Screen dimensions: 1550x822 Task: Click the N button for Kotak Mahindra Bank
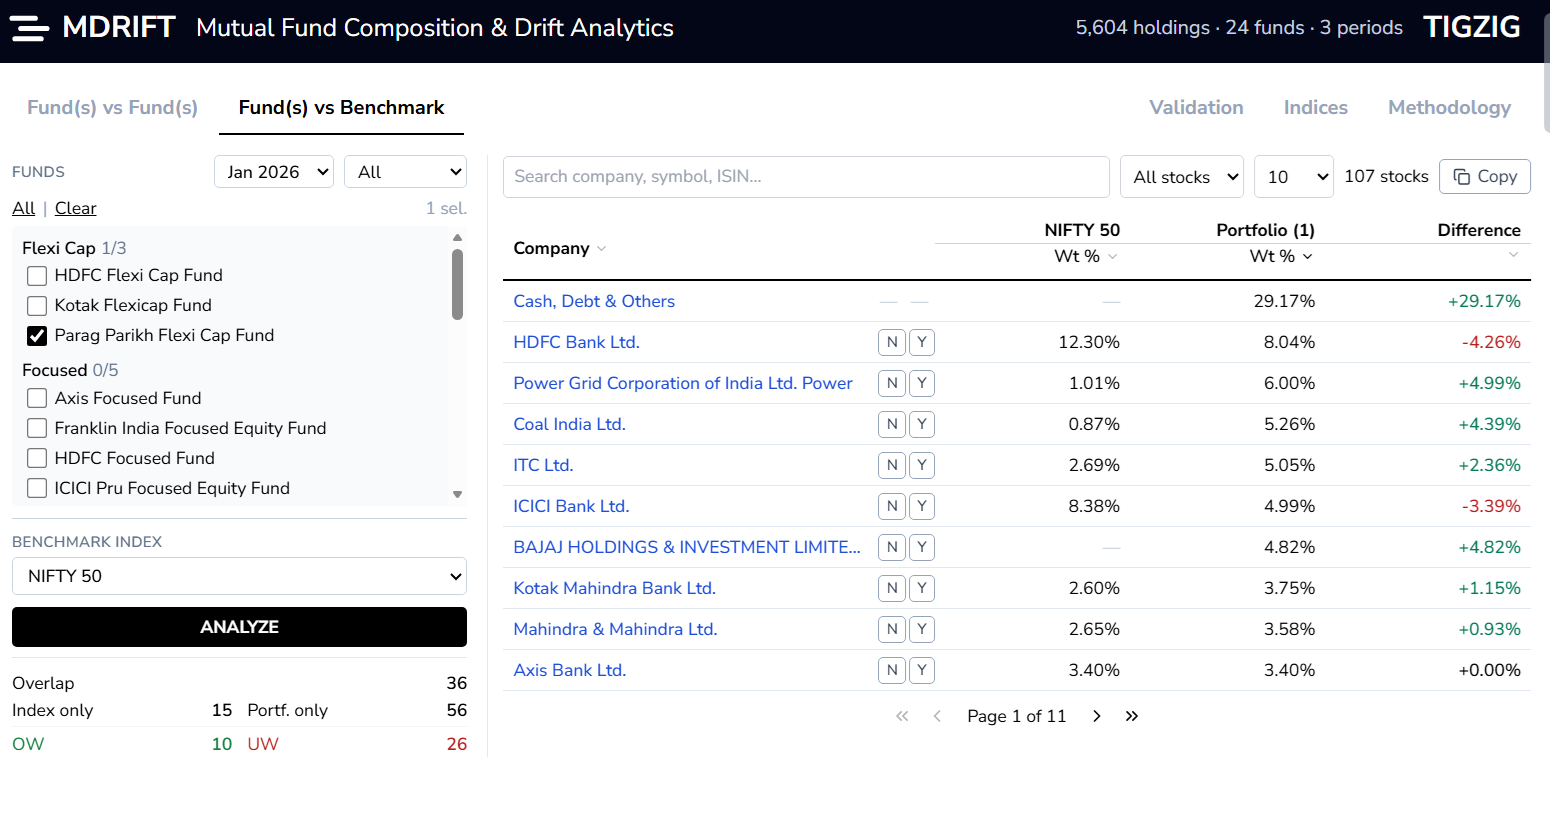892,588
